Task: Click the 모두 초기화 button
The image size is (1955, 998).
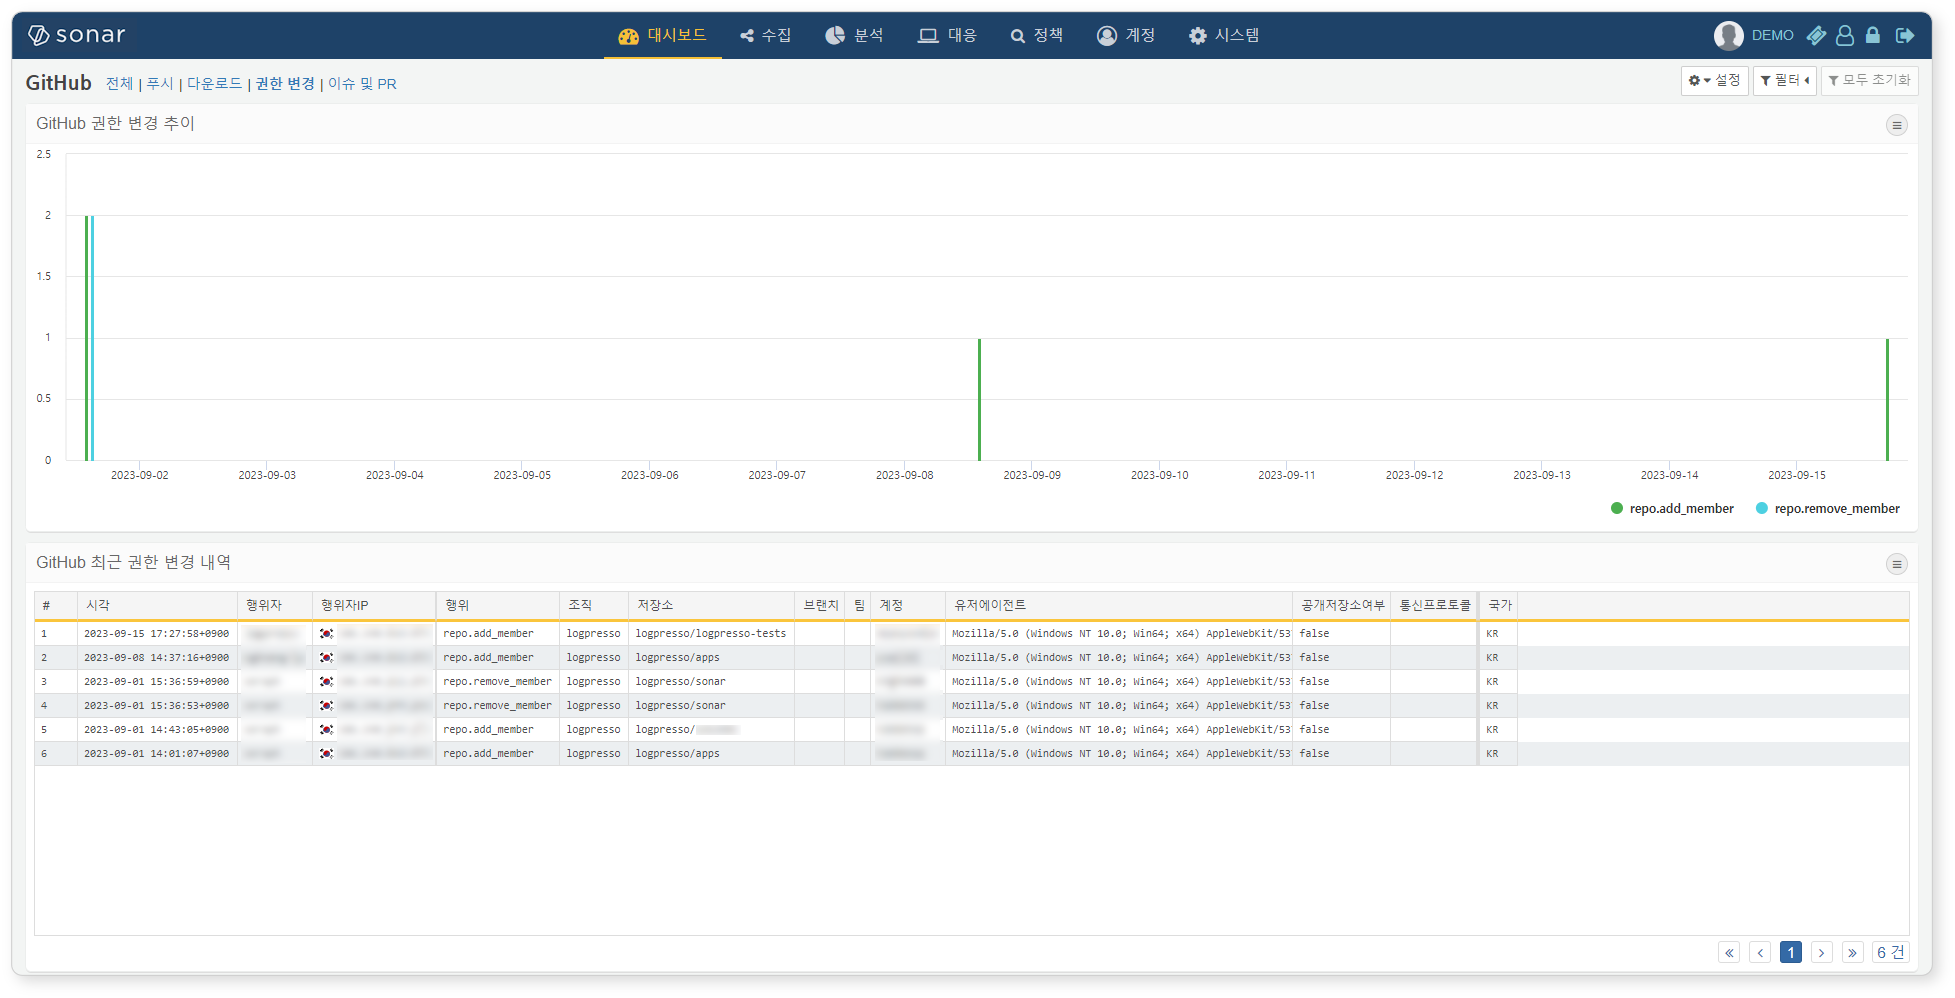Action: (x=1869, y=80)
